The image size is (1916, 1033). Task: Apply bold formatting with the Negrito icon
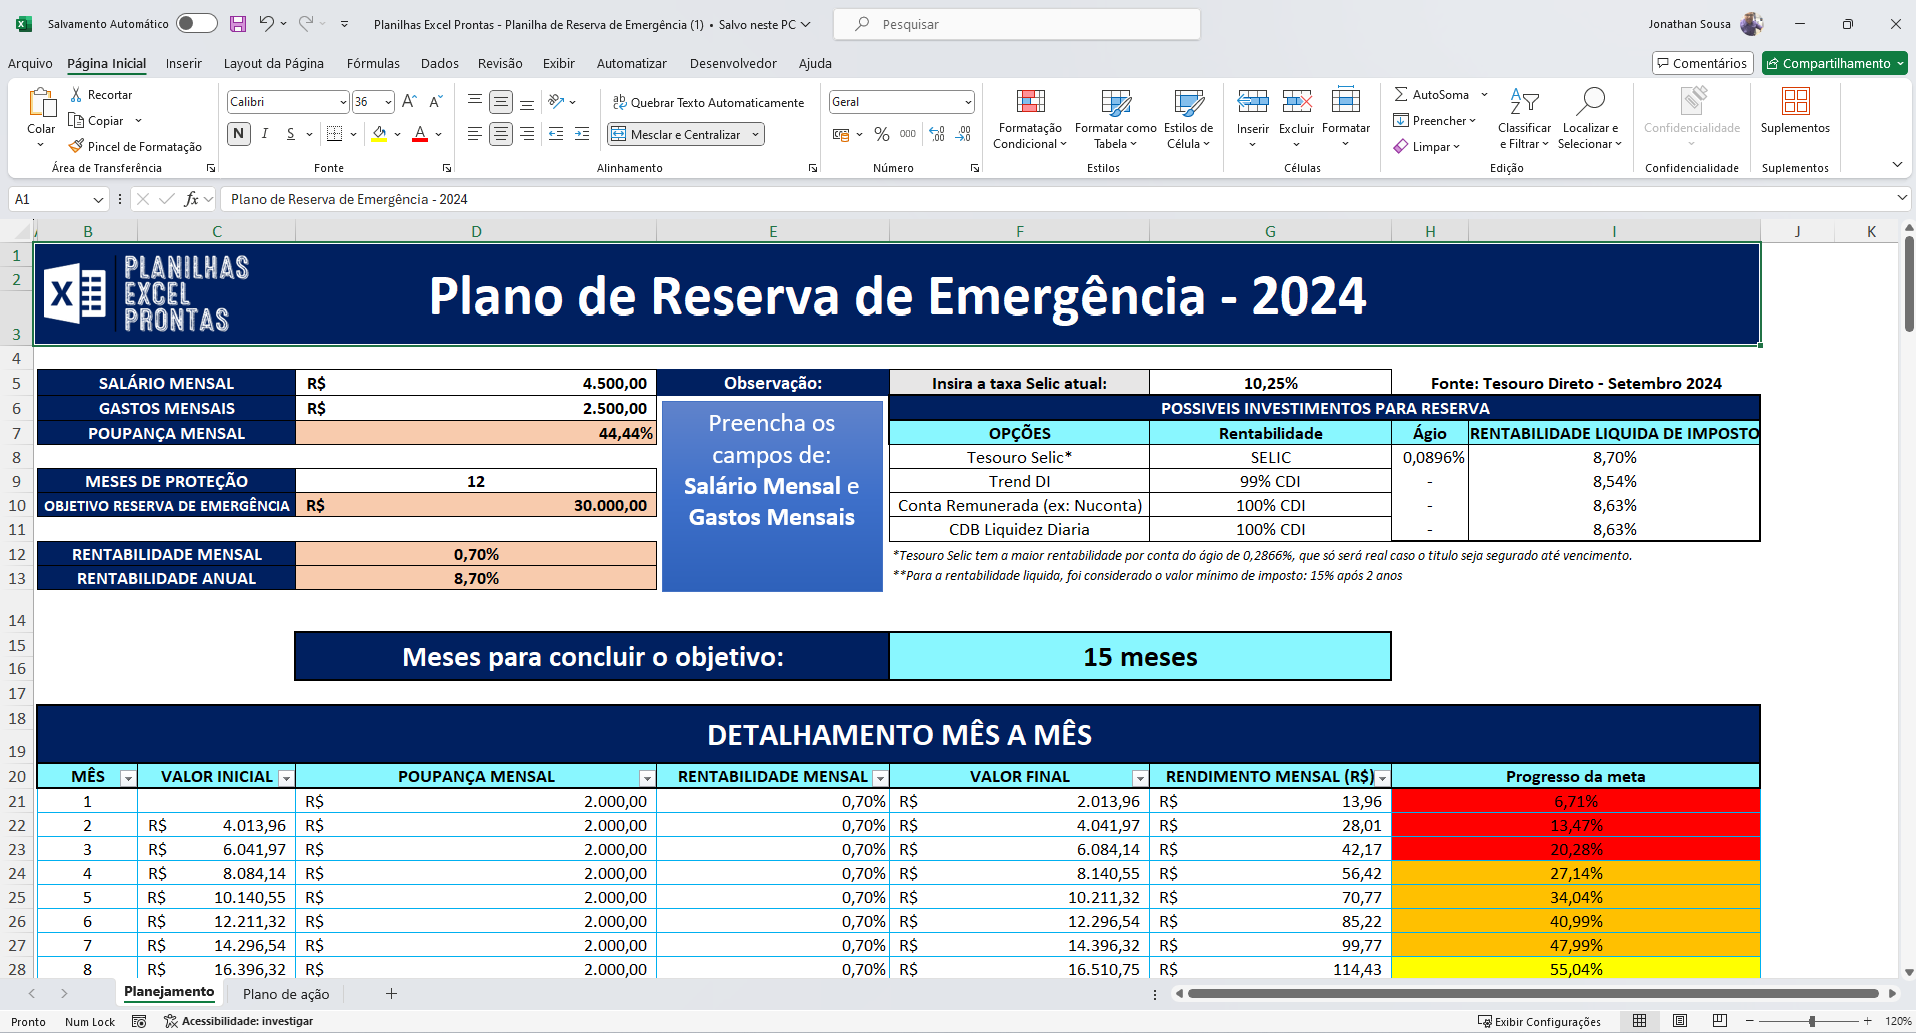238,133
